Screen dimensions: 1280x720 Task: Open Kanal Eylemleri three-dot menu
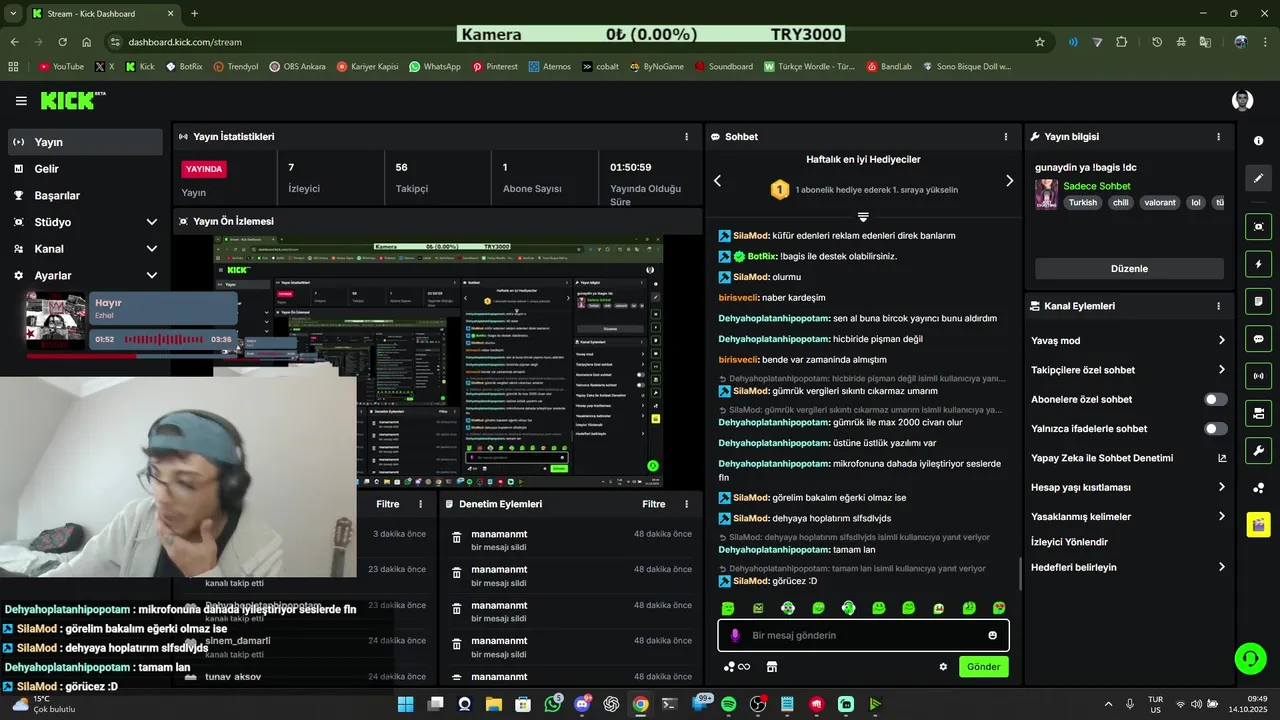coord(1218,306)
